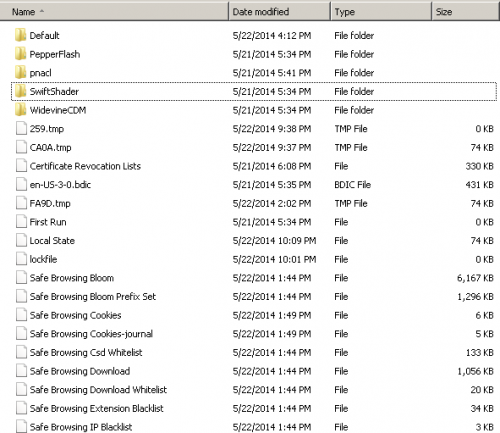Select the lockfile file name
Viewport: 500px width, 433px height.
tap(43, 259)
